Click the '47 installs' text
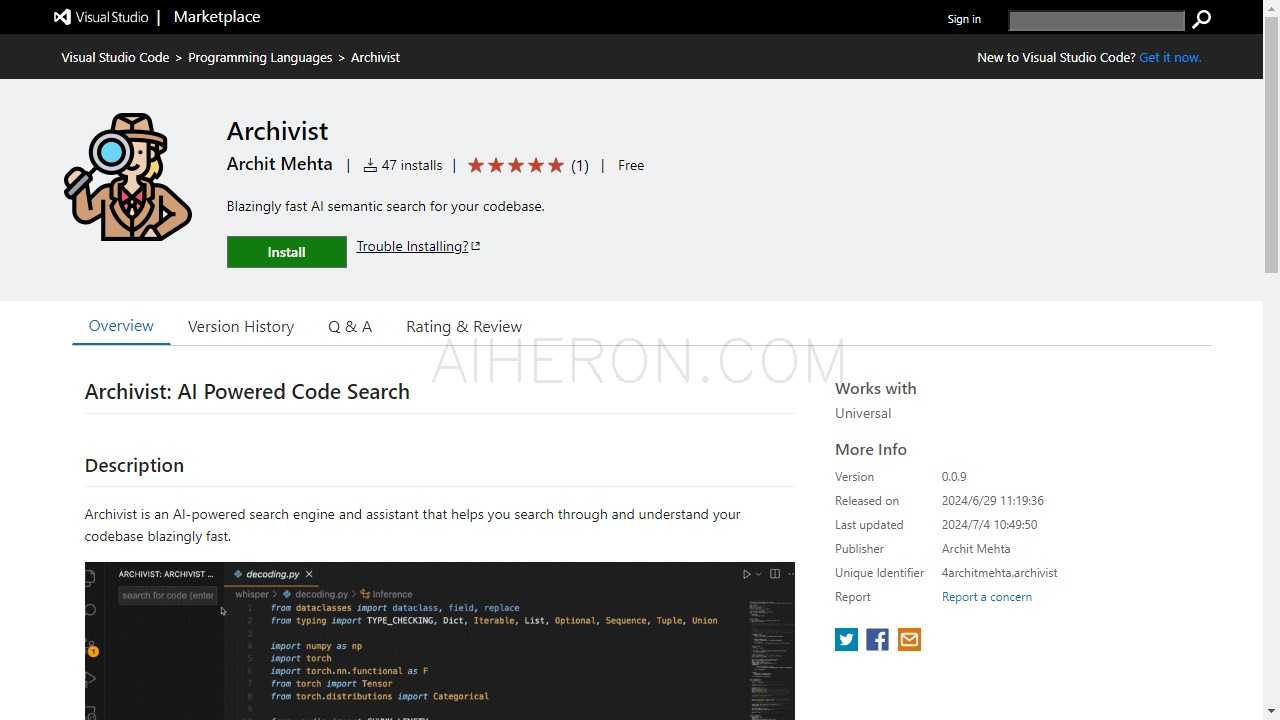This screenshot has height=720, width=1280. coord(412,165)
